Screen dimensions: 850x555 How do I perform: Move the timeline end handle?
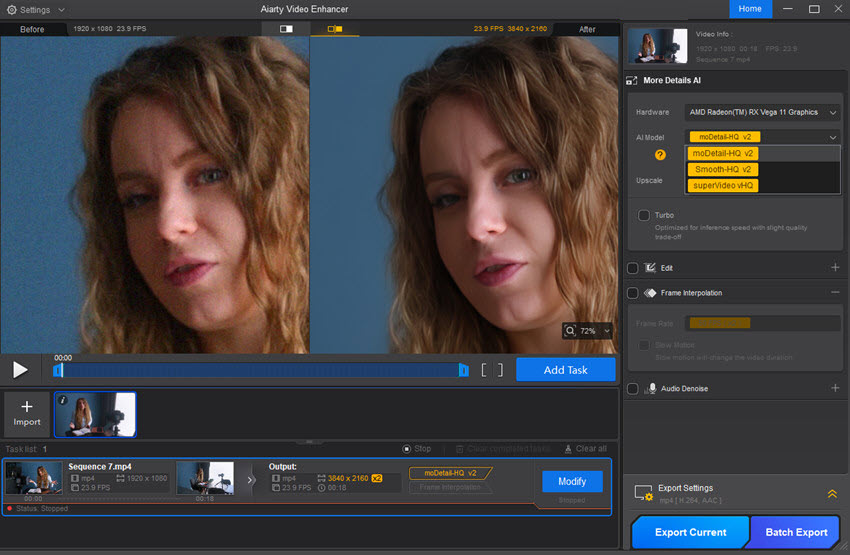463,370
